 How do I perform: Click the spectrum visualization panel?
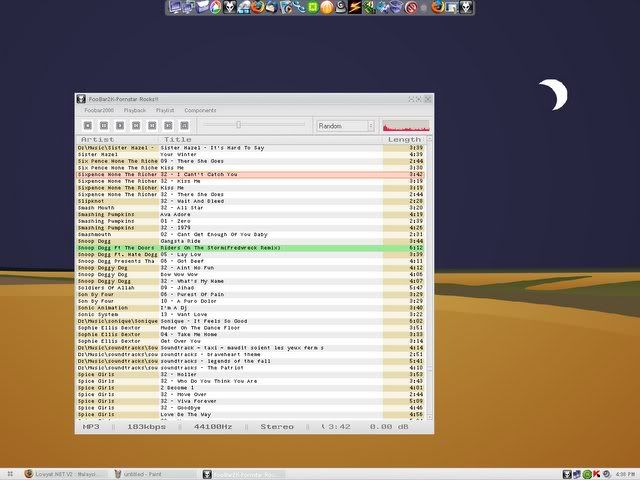pos(406,126)
